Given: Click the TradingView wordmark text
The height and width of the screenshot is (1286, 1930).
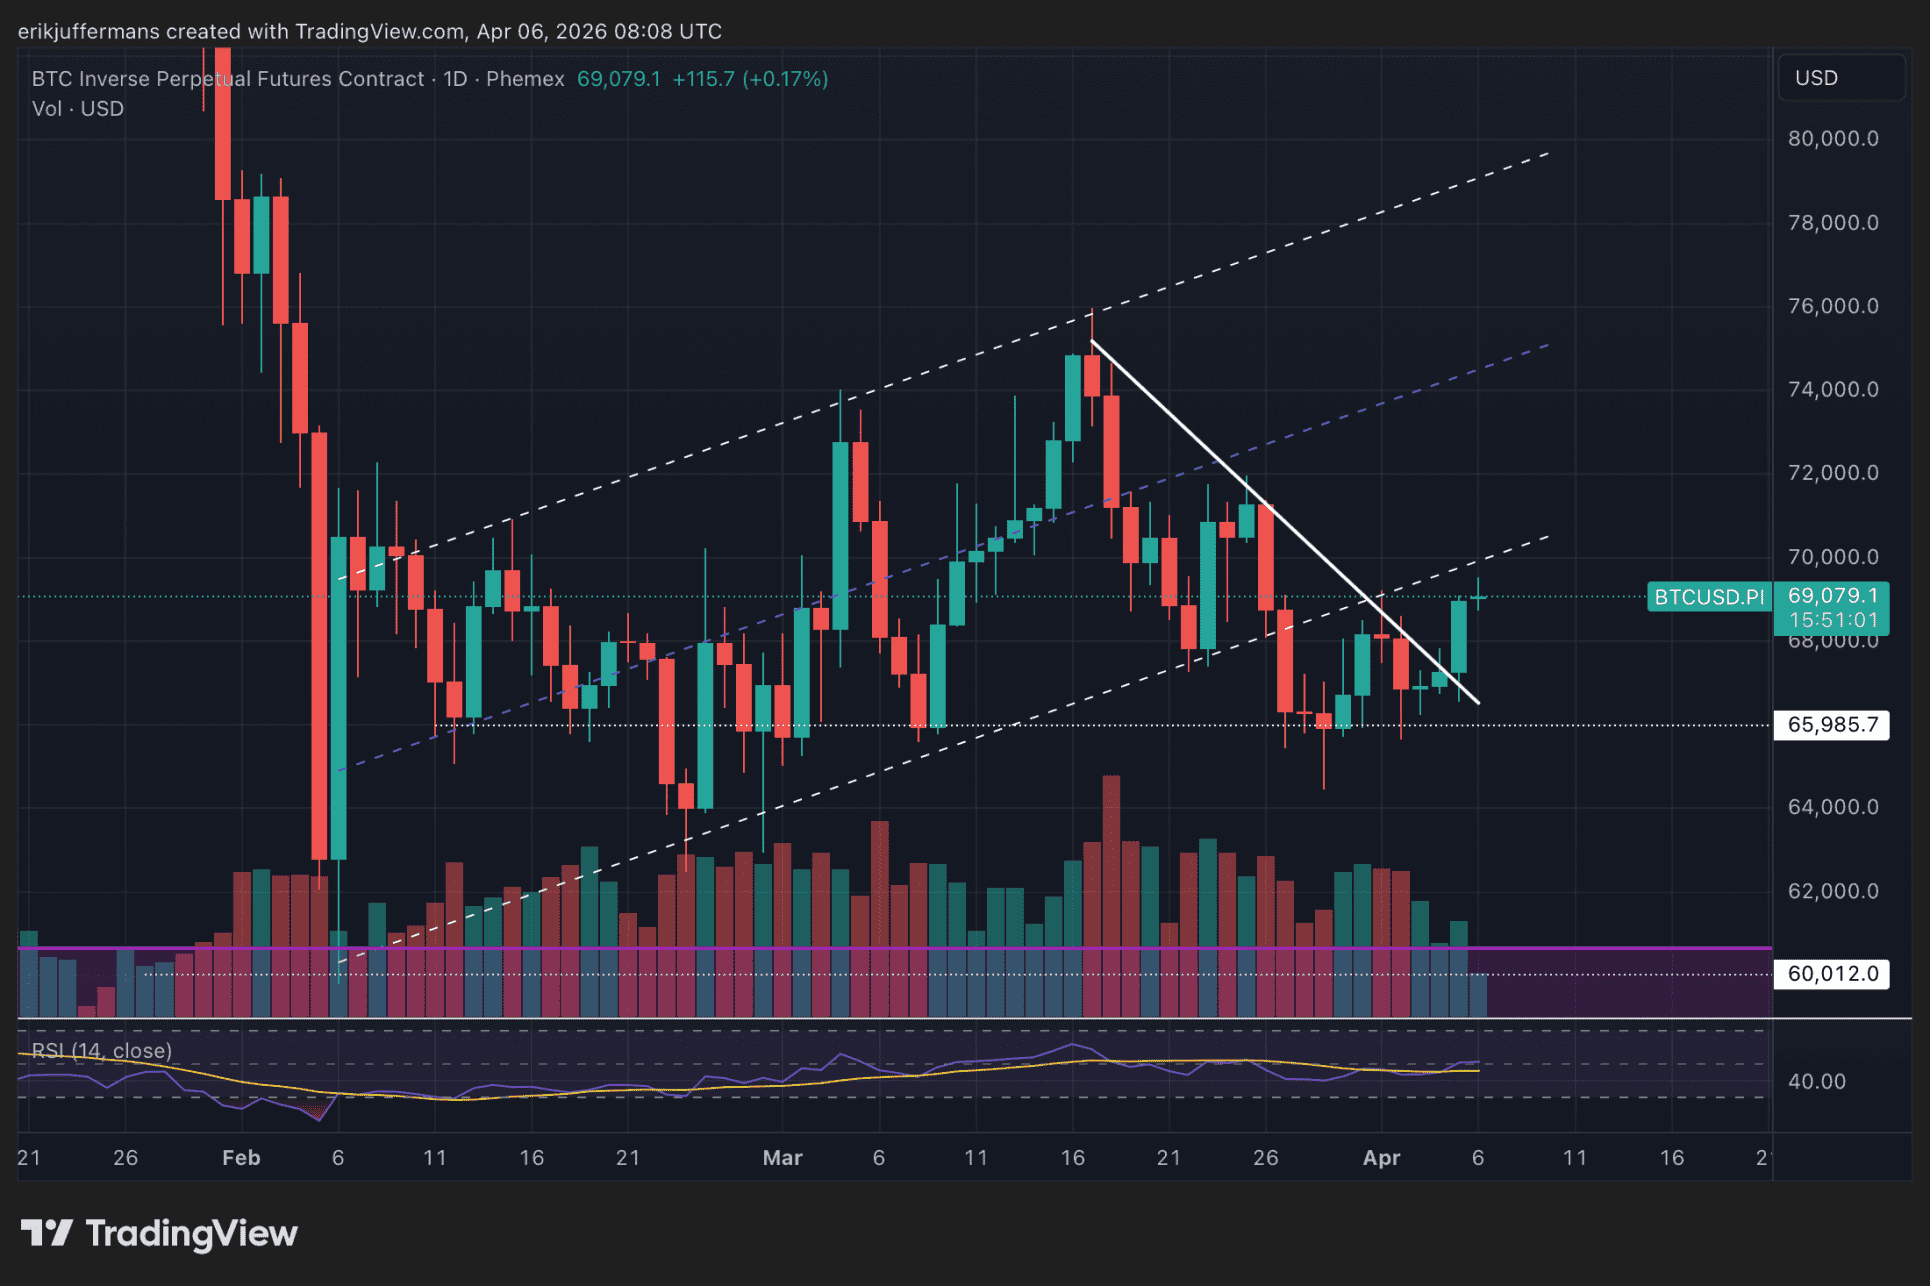Looking at the screenshot, I should (x=191, y=1233).
